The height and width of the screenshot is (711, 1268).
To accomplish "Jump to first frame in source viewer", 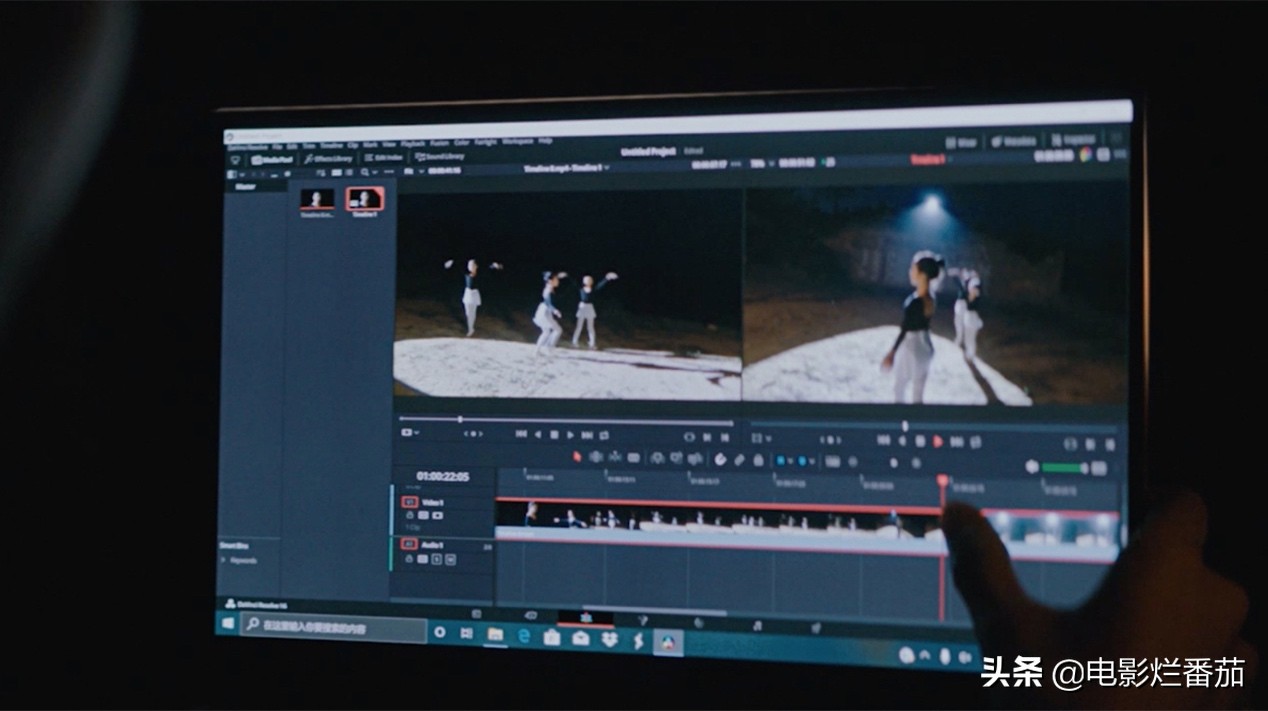I will pyautogui.click(x=521, y=434).
